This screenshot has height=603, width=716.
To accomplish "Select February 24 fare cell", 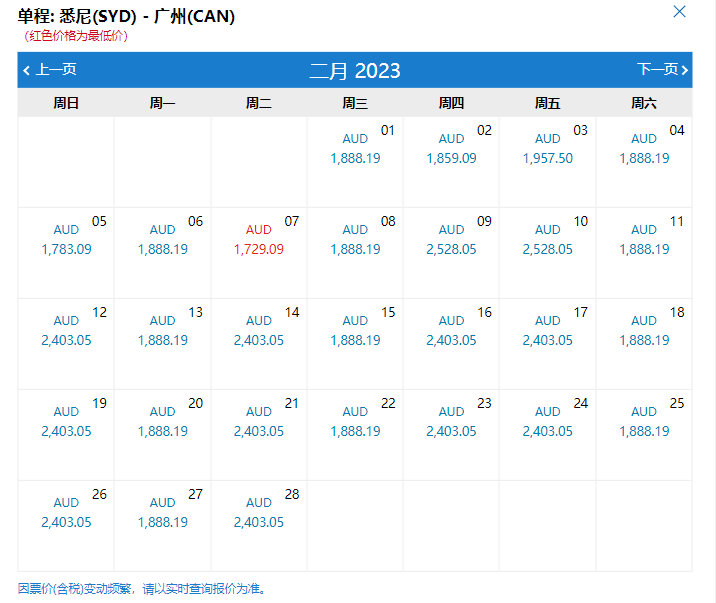I will coord(548,434).
